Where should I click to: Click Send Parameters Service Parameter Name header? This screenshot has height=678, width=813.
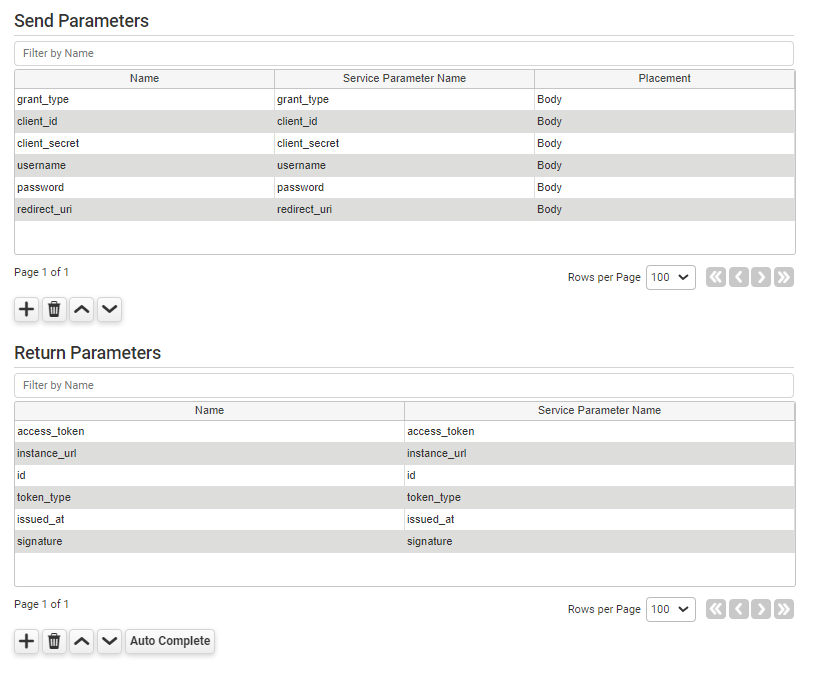(x=404, y=78)
